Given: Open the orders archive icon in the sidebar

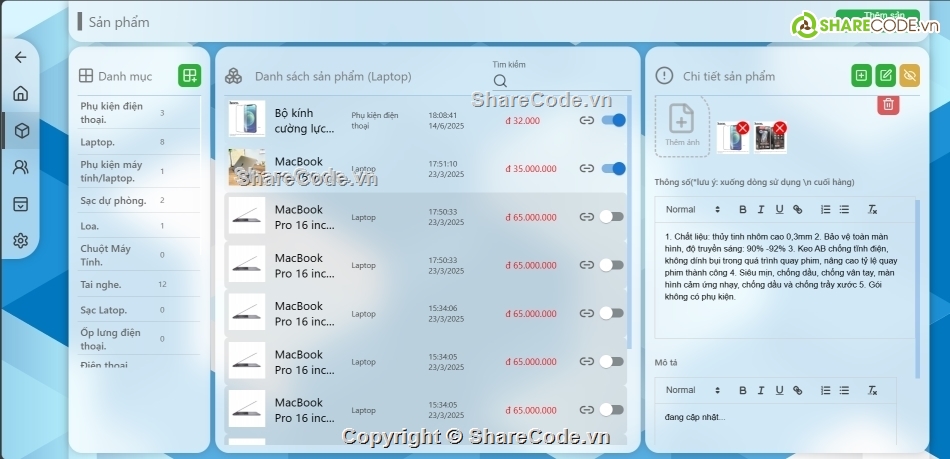Looking at the screenshot, I should [x=21, y=204].
